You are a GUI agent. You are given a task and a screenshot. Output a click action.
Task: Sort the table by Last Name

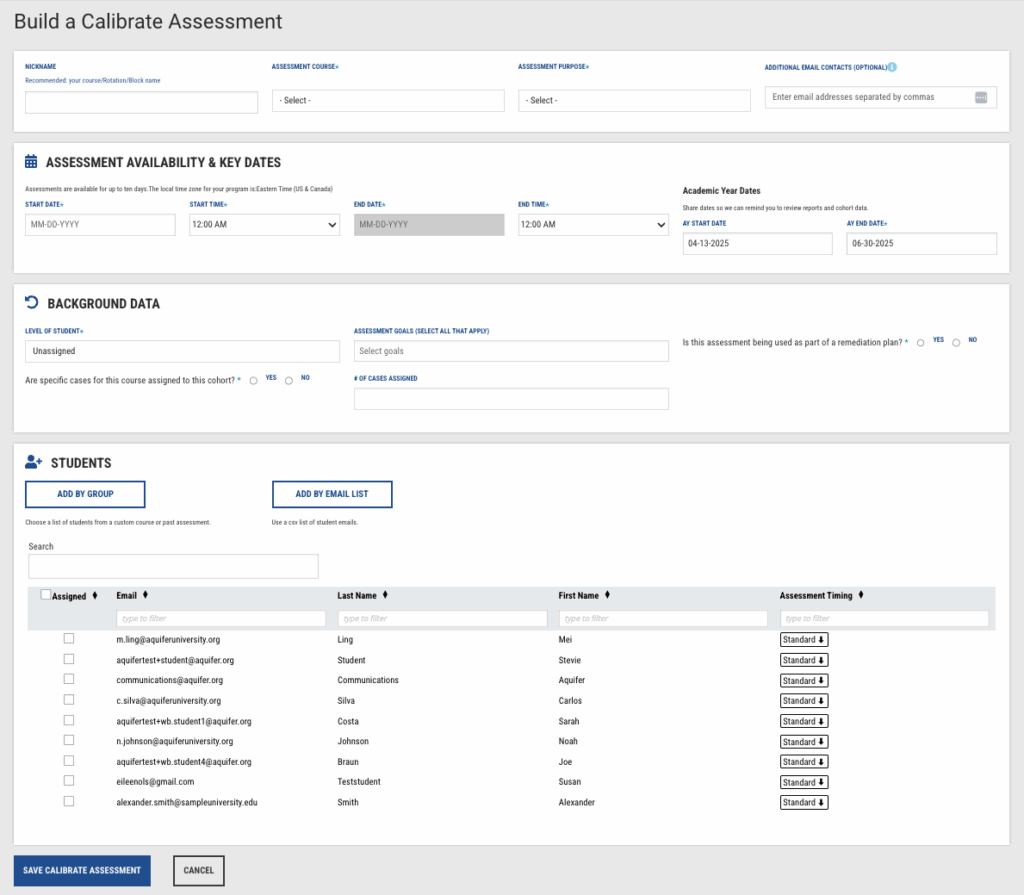click(x=386, y=595)
